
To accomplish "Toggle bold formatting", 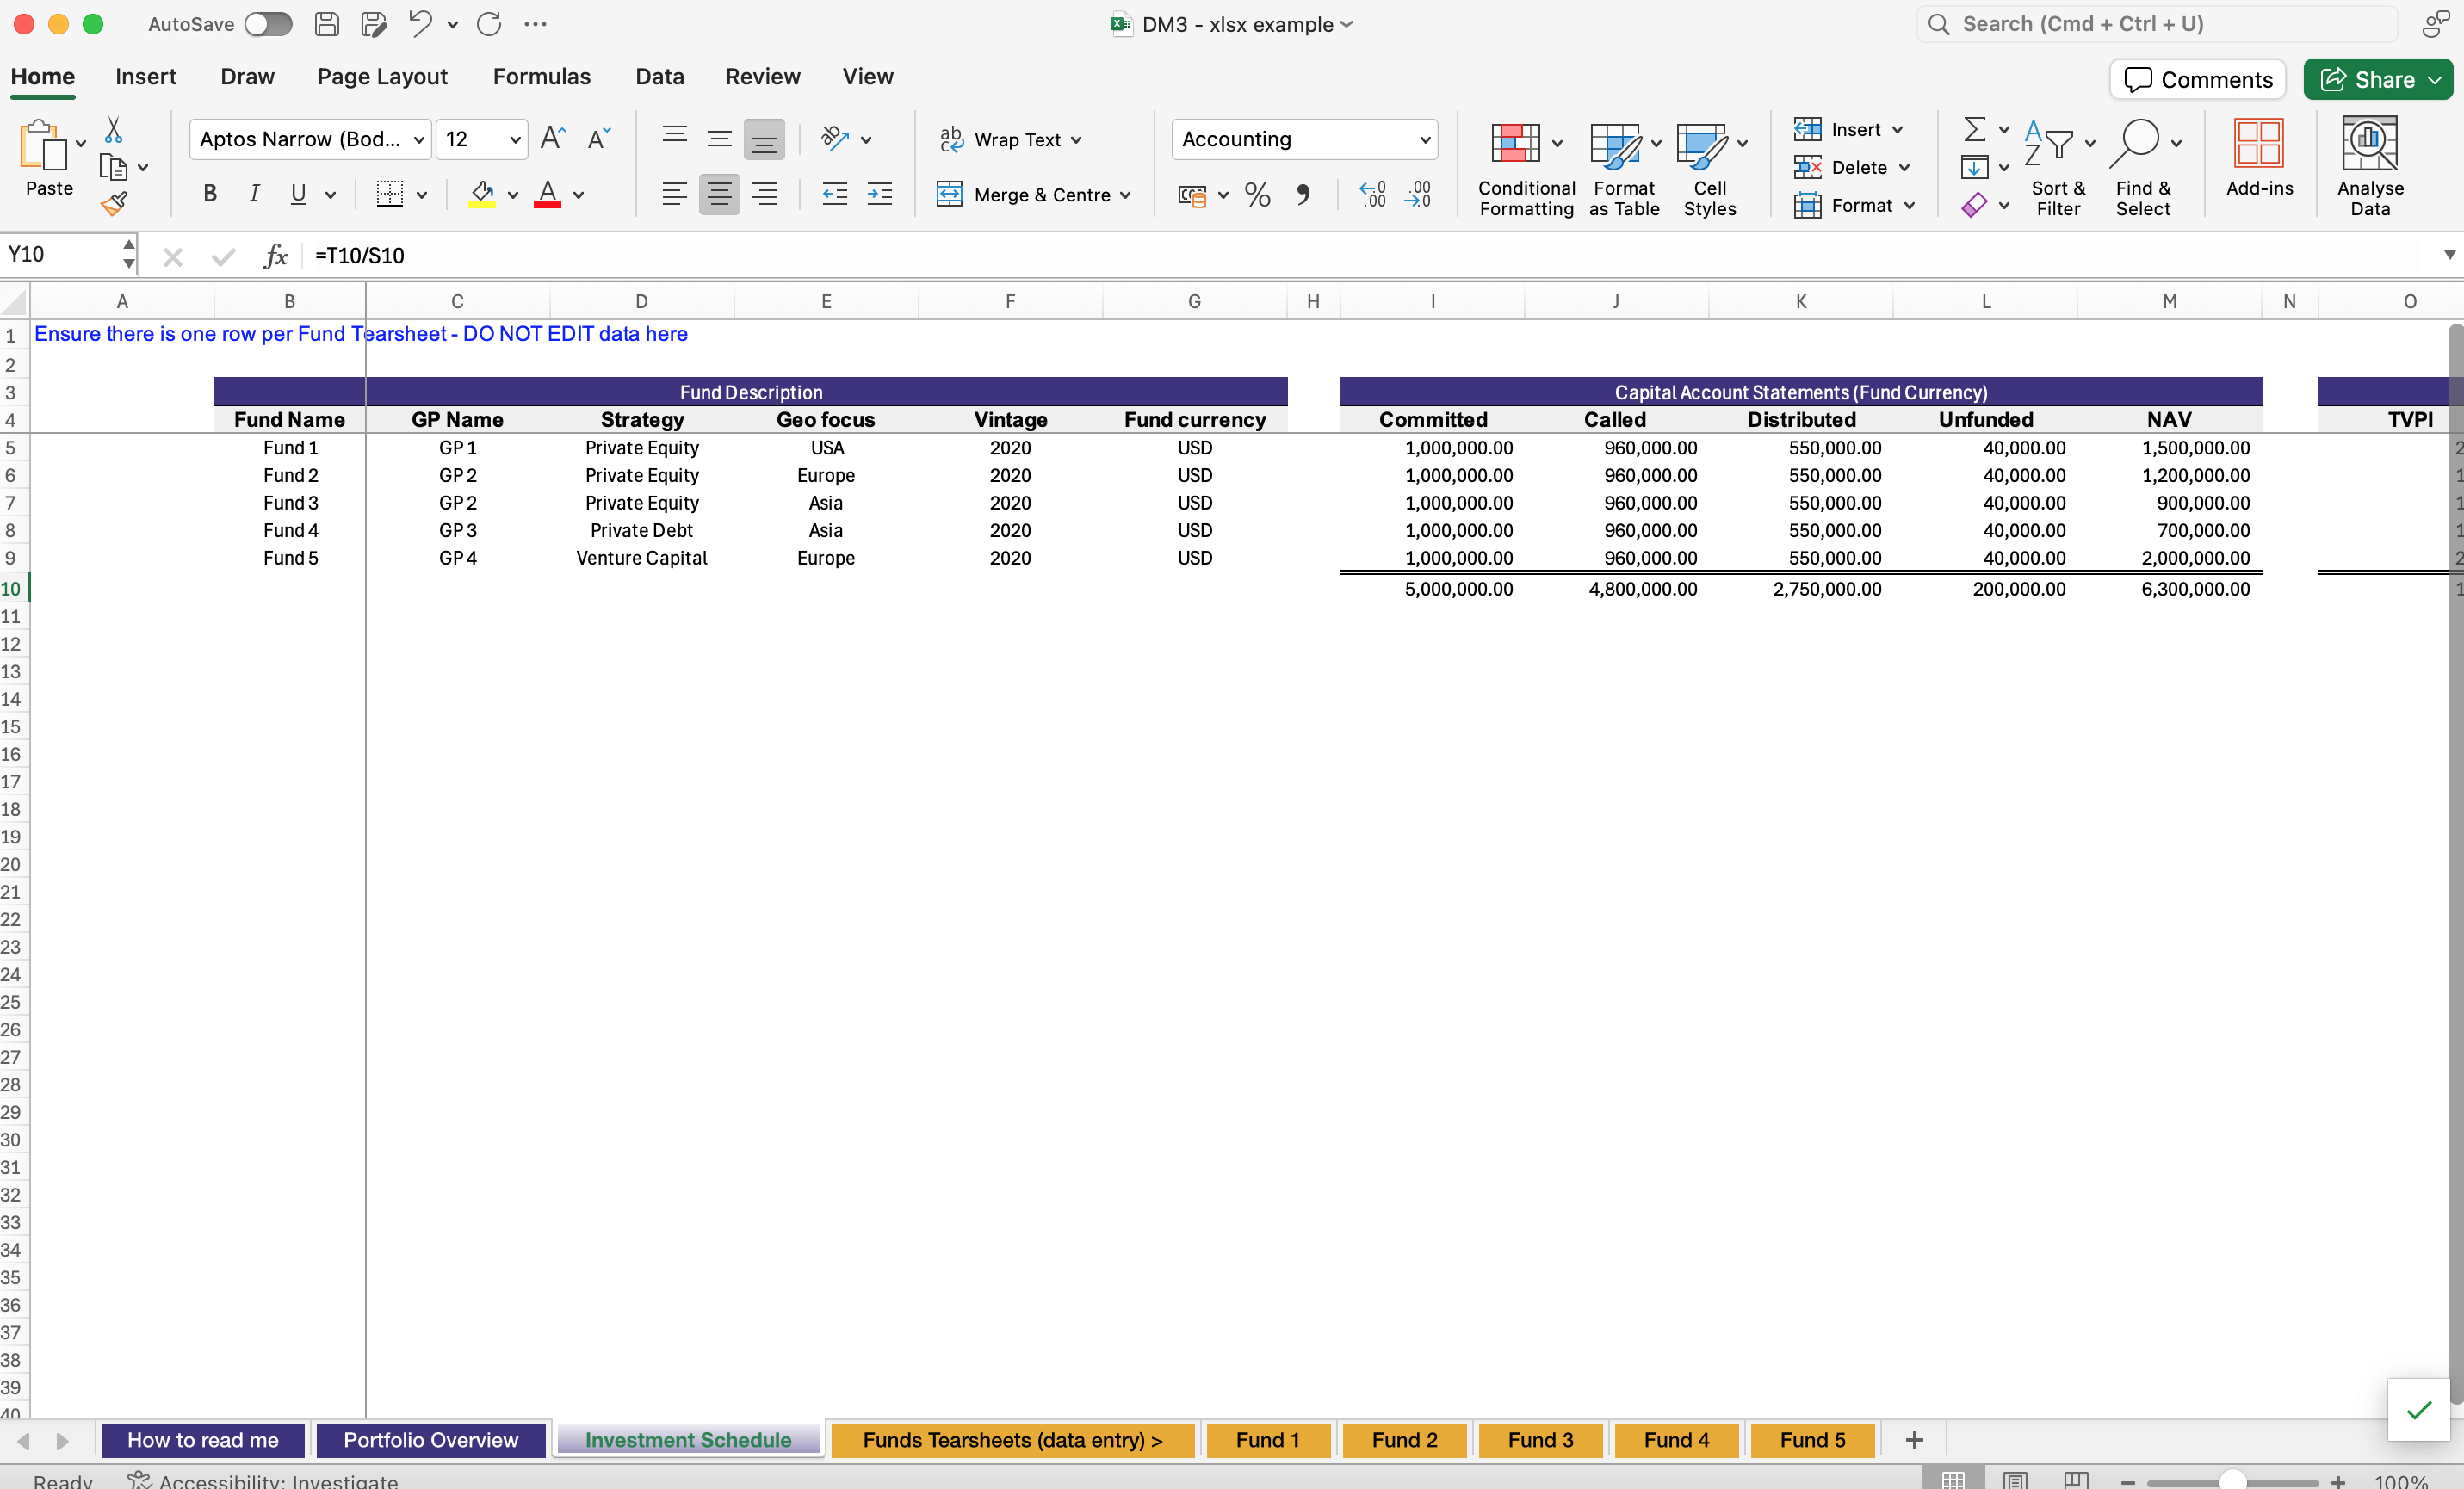I will 209,194.
